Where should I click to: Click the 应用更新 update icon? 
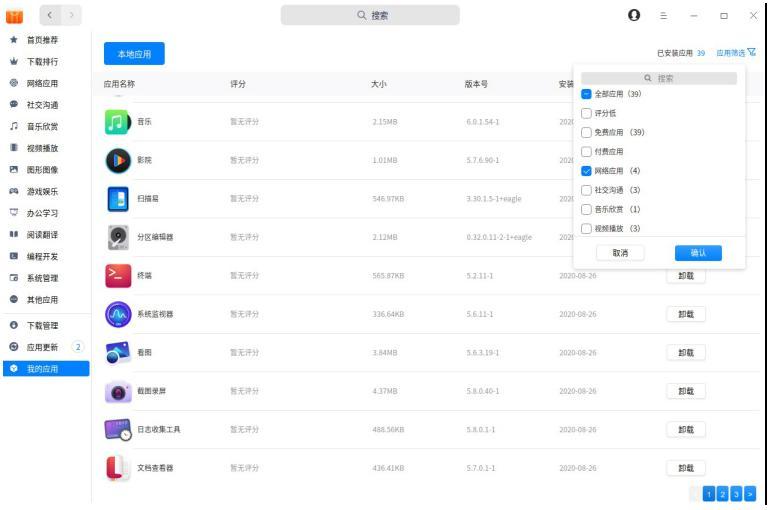tap(14, 346)
